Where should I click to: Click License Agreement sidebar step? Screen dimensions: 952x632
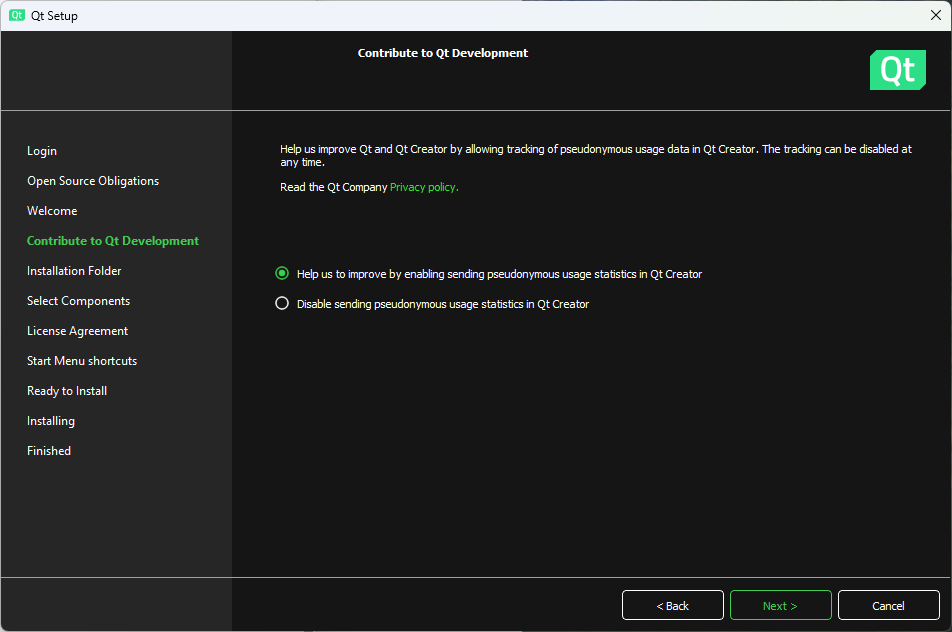pyautogui.click(x=78, y=331)
